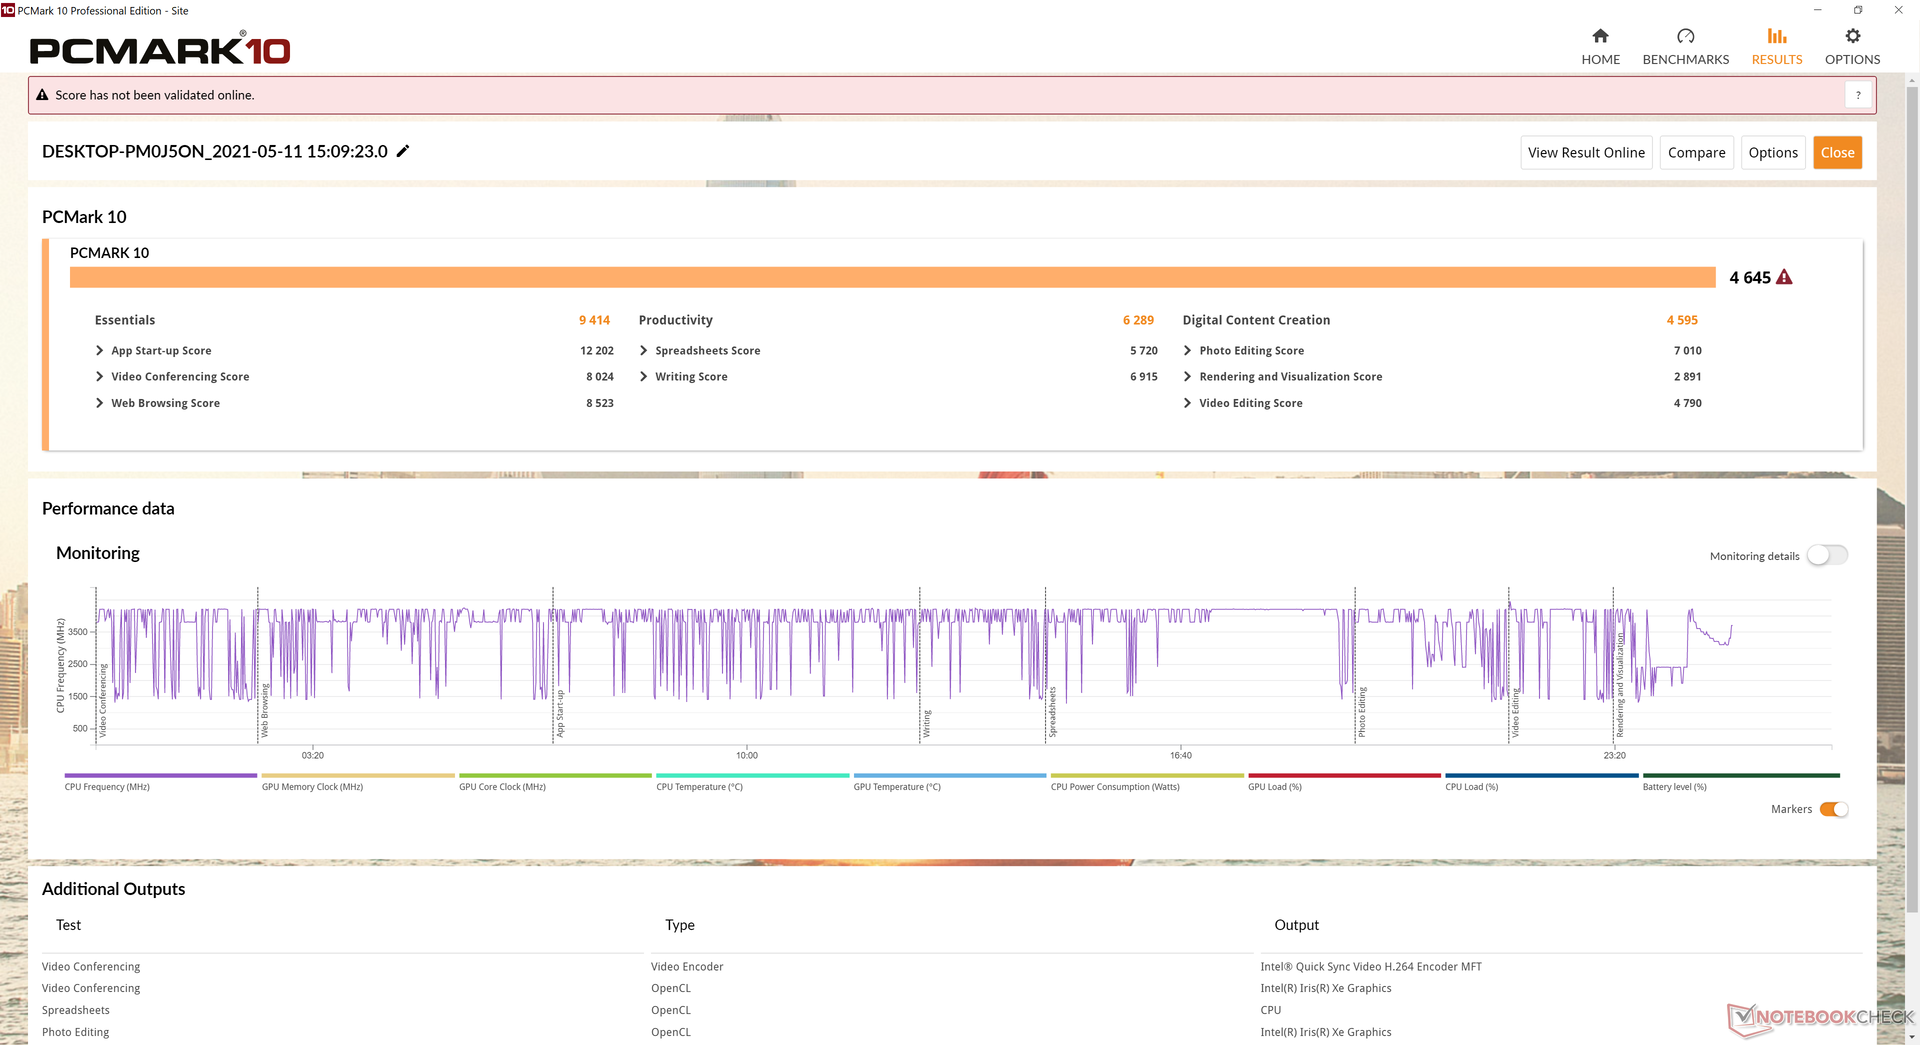Switch to the RESULTS tab label
1920x1045 pixels.
point(1776,60)
